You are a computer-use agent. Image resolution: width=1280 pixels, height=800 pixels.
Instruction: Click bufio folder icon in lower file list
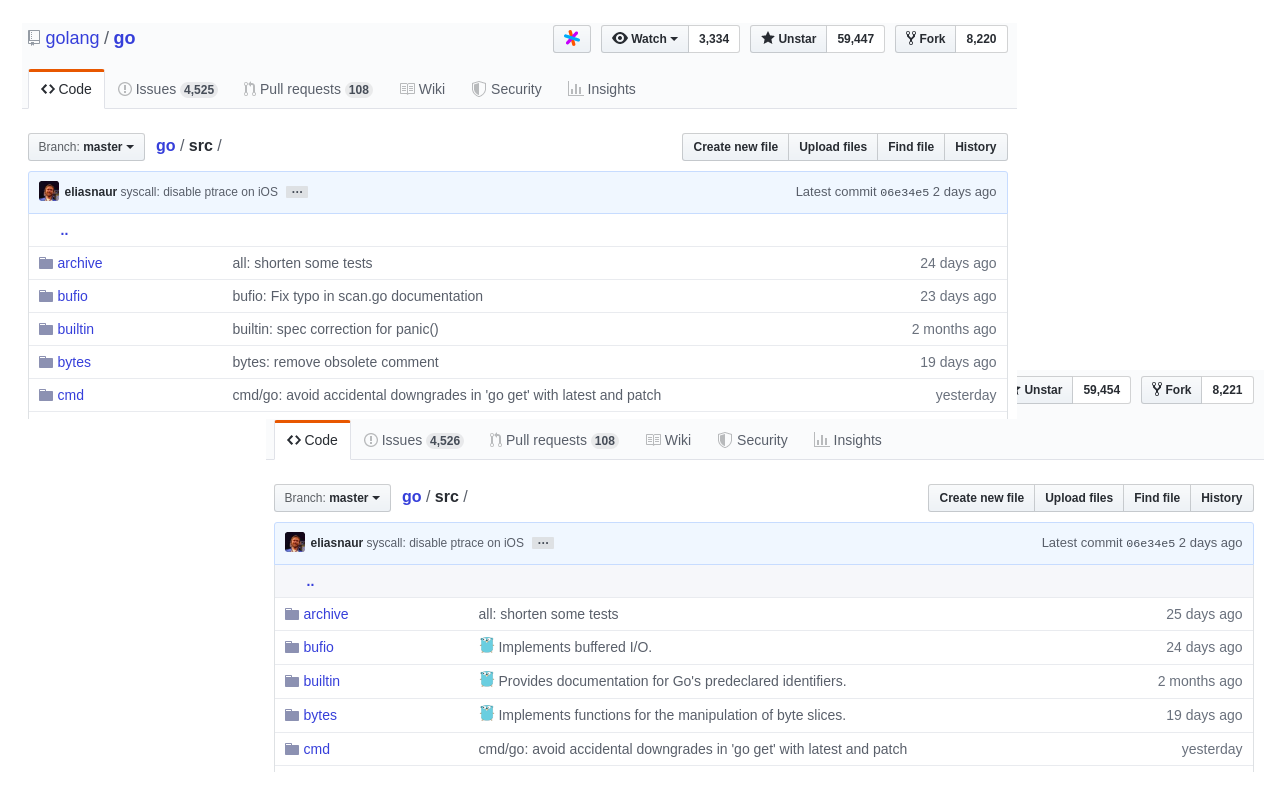click(x=292, y=647)
